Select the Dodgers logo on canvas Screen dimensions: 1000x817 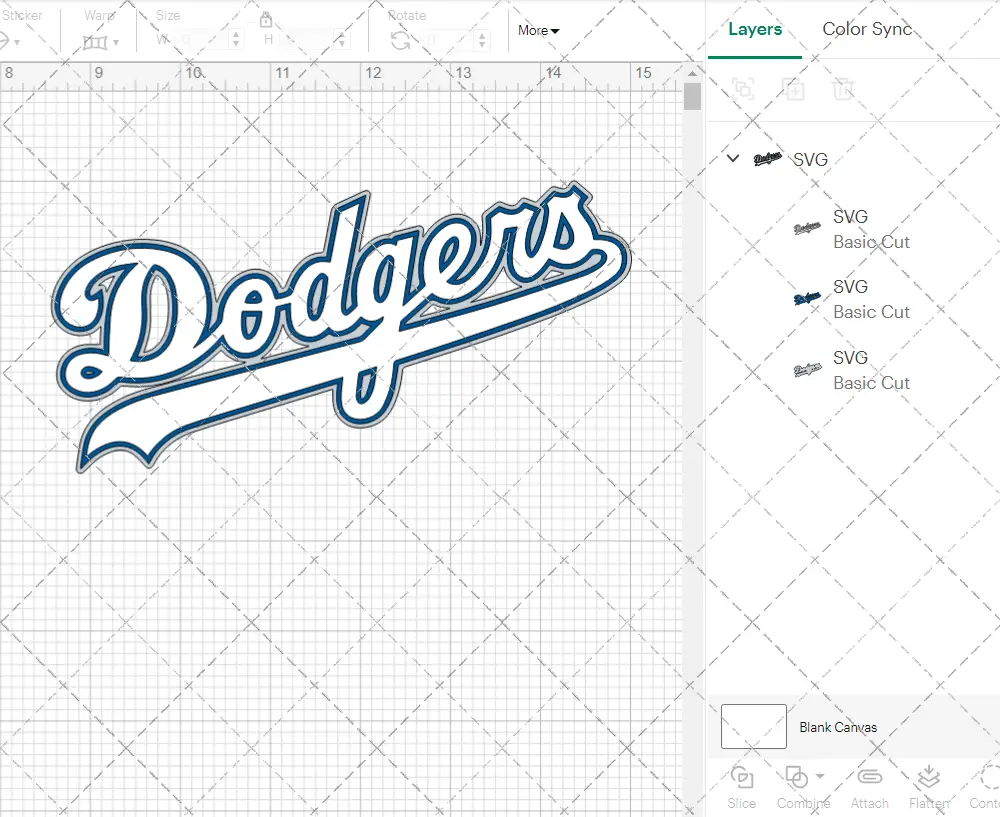(x=341, y=328)
